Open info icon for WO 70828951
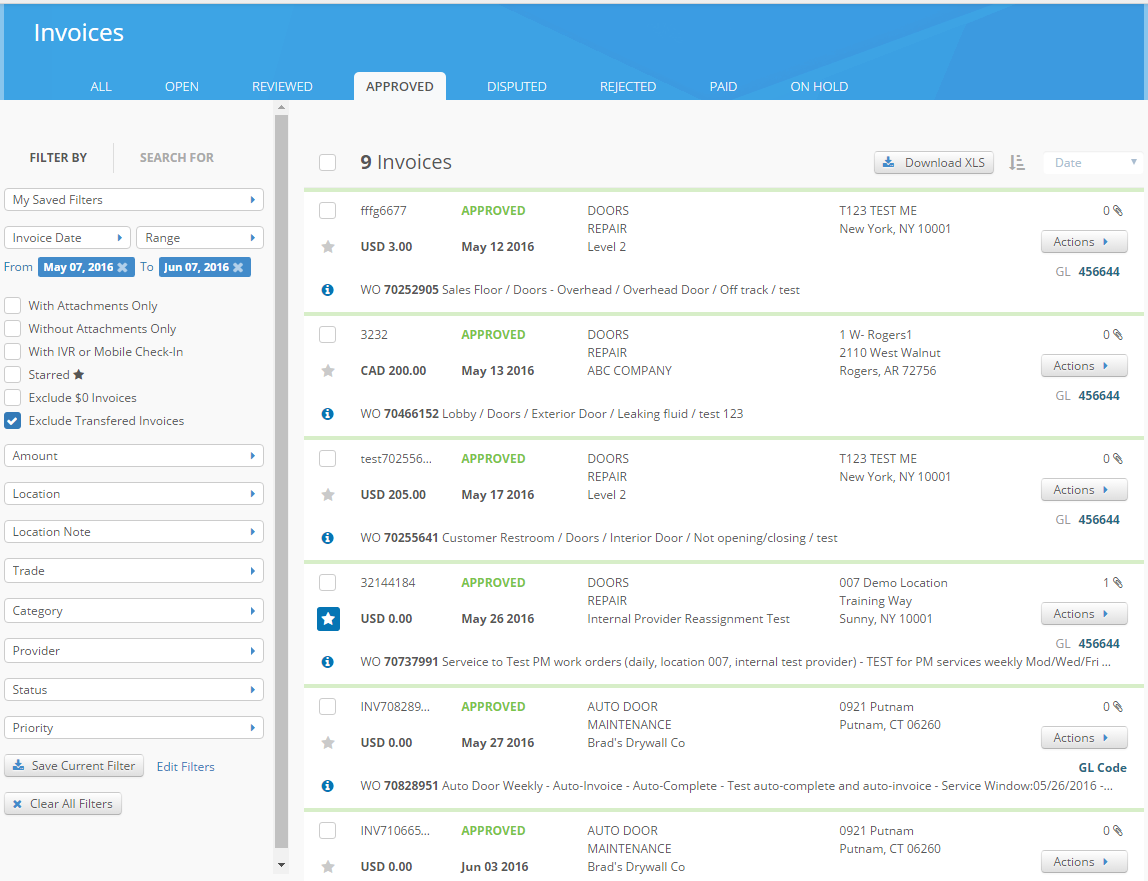The width and height of the screenshot is (1148, 881). (x=328, y=786)
